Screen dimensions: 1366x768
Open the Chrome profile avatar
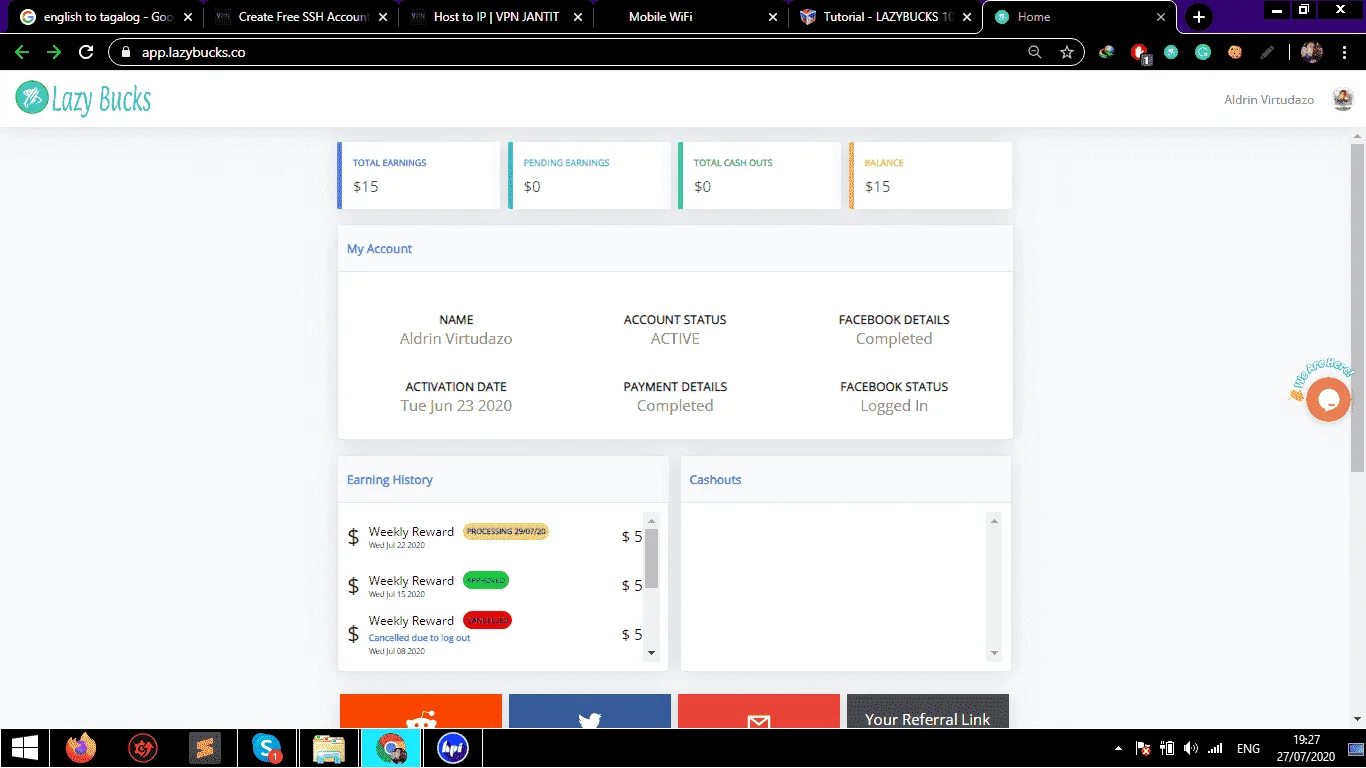(1312, 52)
